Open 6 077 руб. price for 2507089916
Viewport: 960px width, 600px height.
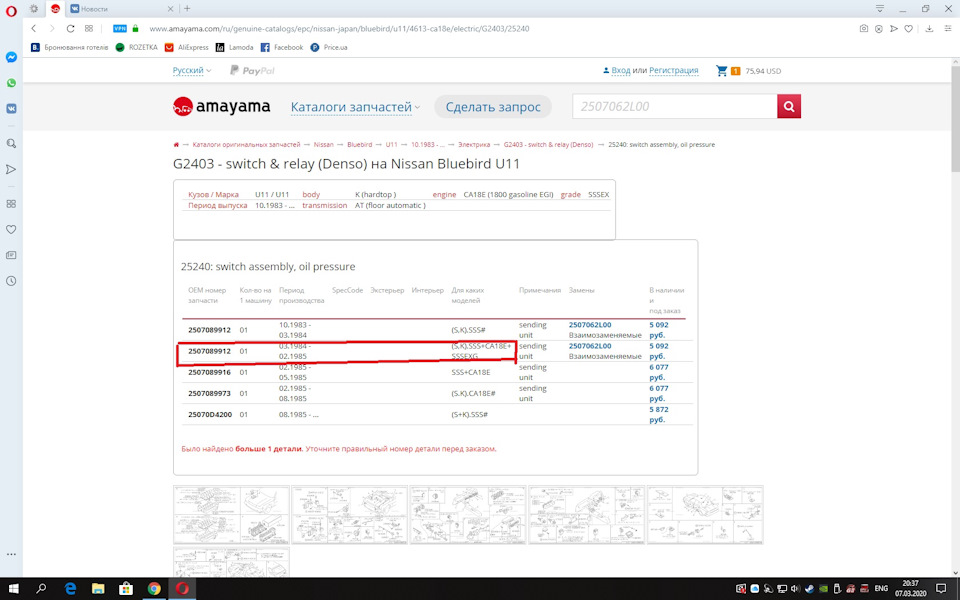click(x=659, y=372)
